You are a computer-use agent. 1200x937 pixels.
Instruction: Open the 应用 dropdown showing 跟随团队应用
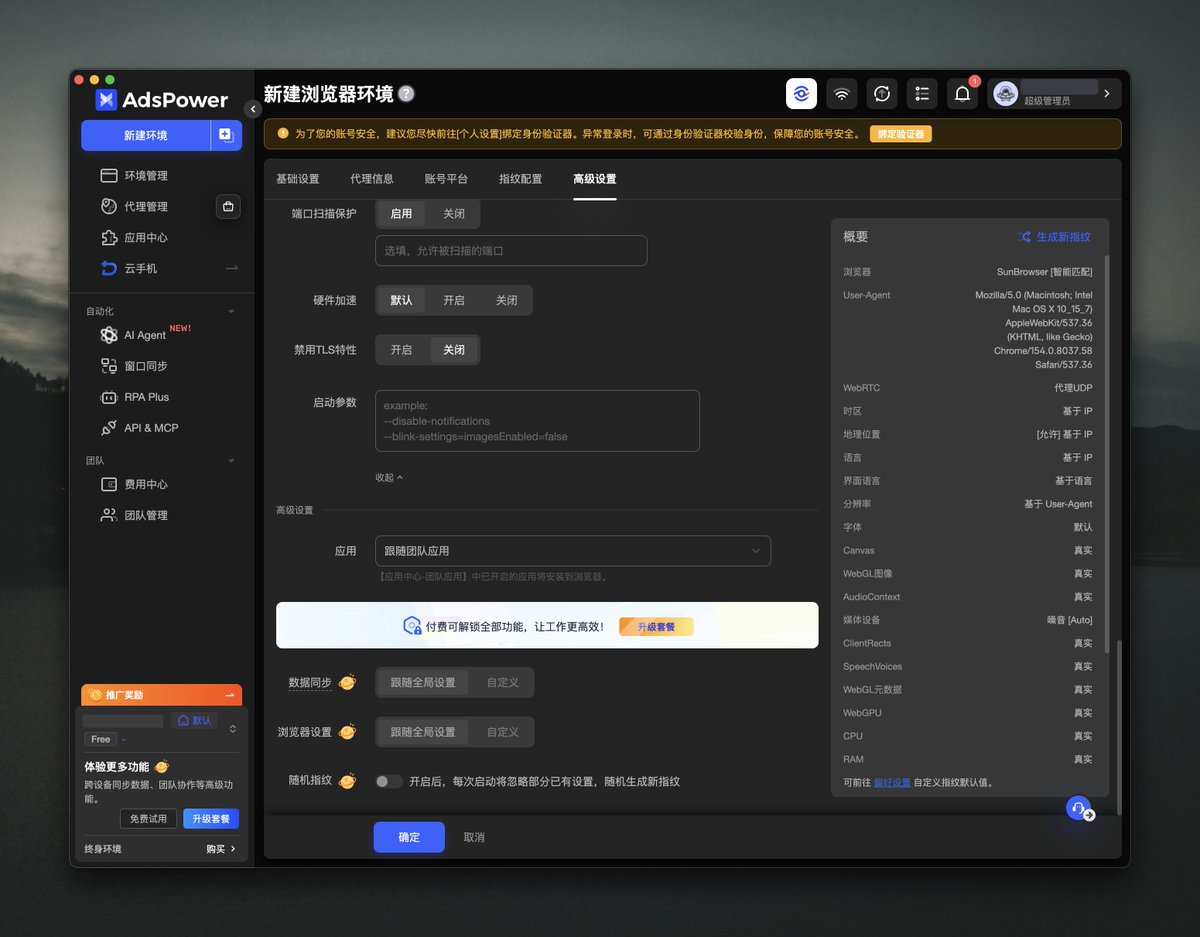[573, 551]
